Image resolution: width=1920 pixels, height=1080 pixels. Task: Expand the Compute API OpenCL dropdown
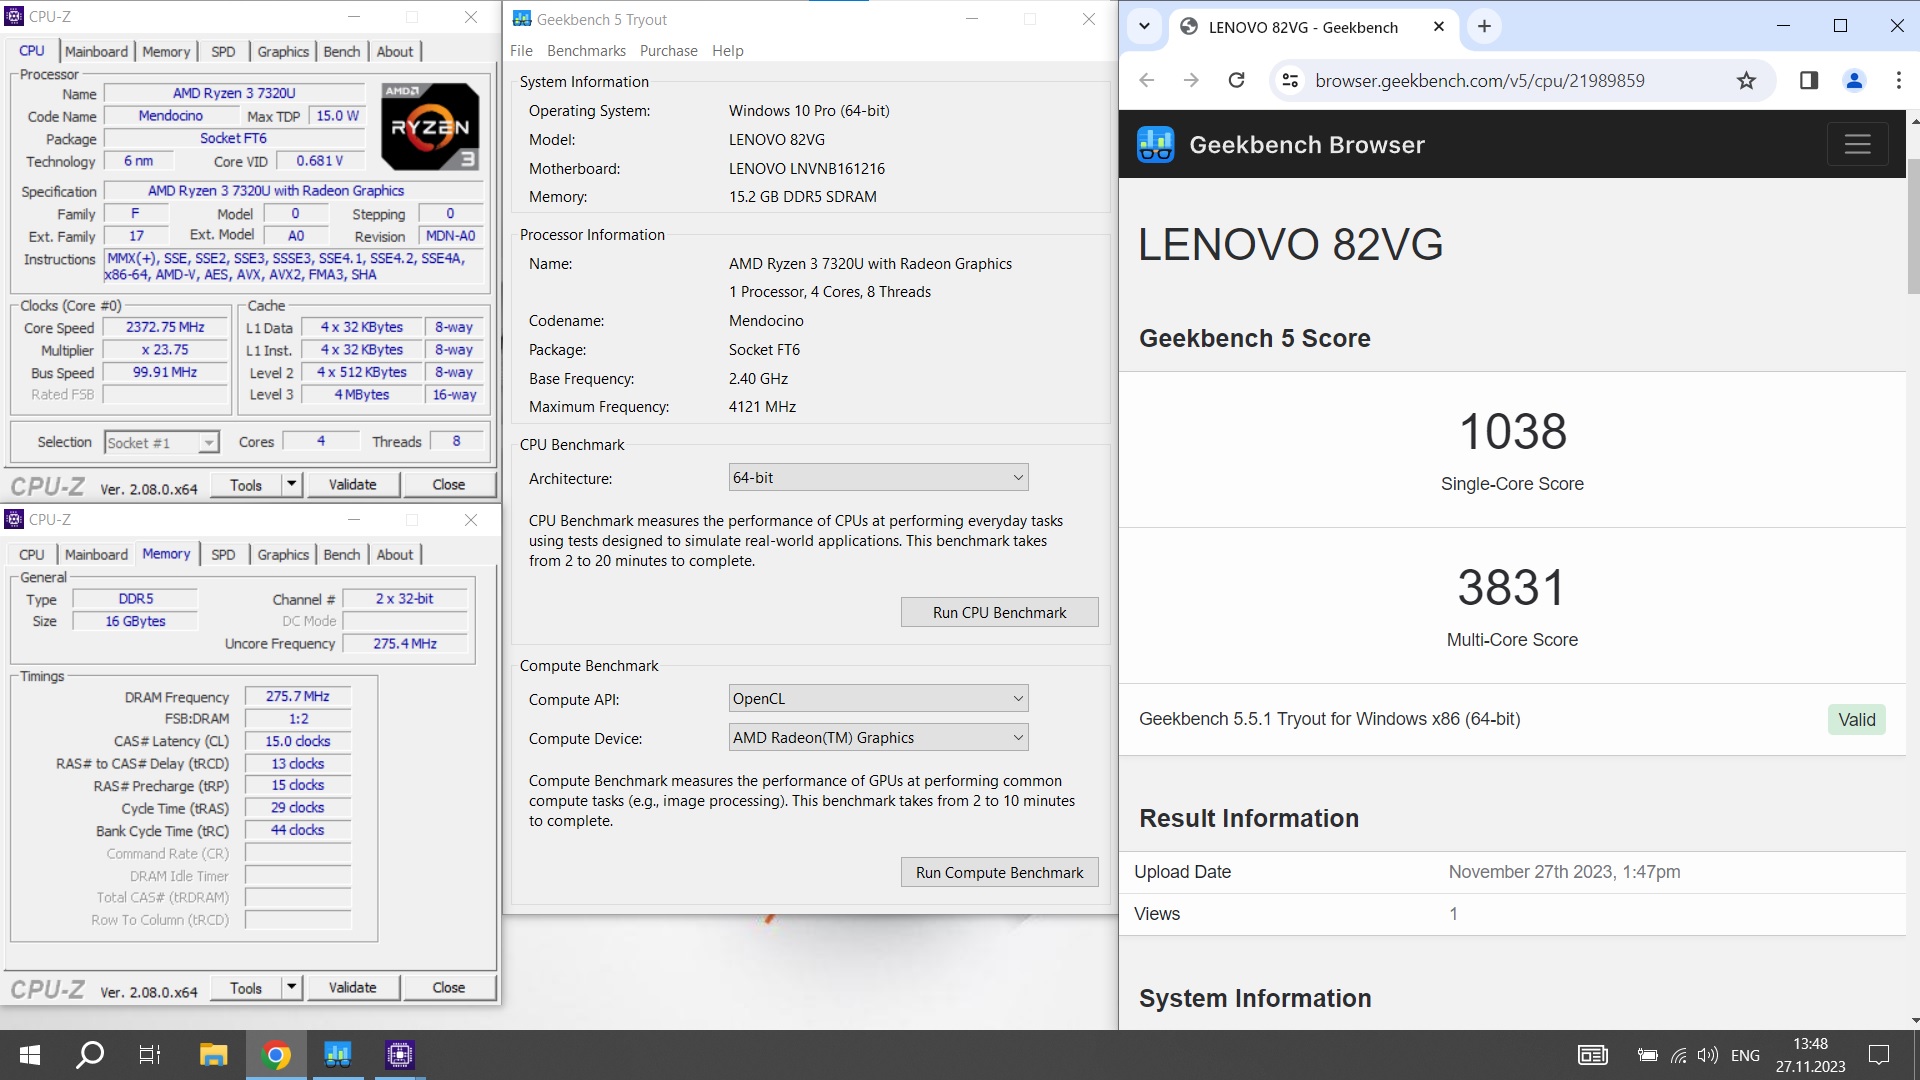(x=878, y=699)
